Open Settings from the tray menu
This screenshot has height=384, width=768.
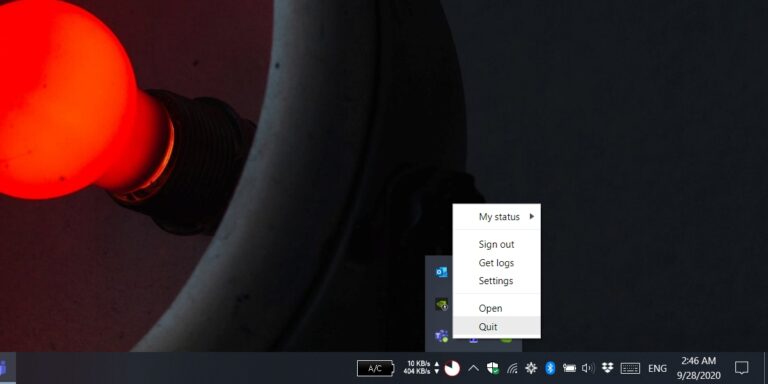[497, 281]
